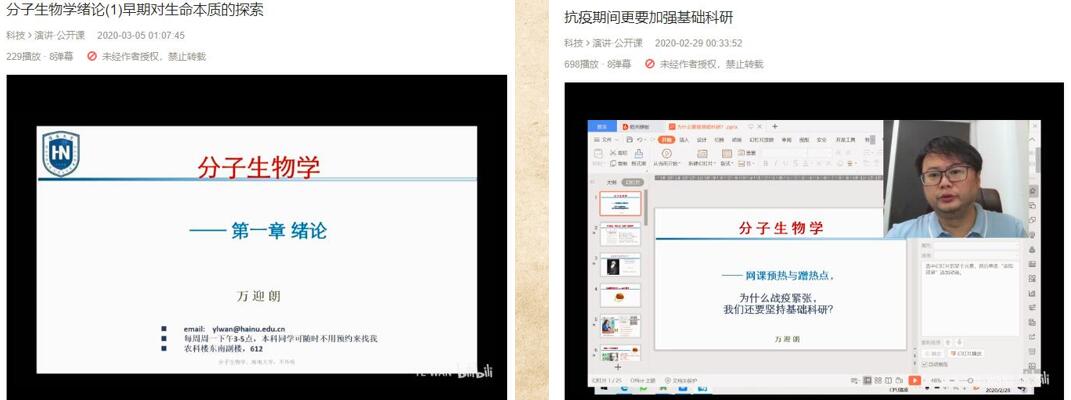This screenshot has width=1071, height=400.
Task: Click 科技 category link above the right video
Action: pos(573,43)
